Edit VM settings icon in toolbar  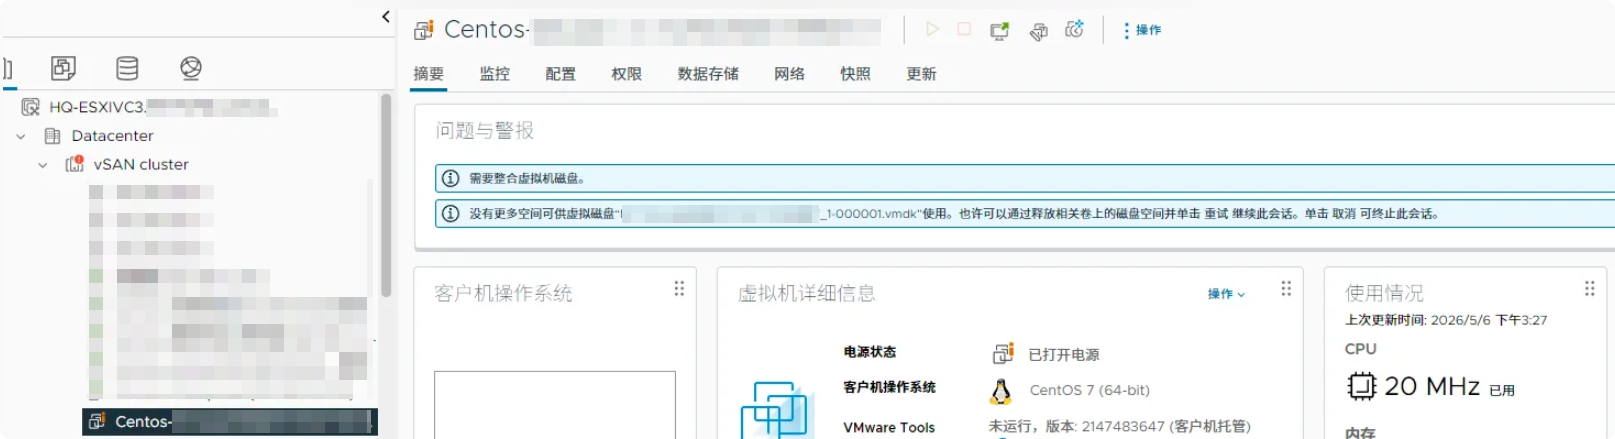coord(1039,31)
